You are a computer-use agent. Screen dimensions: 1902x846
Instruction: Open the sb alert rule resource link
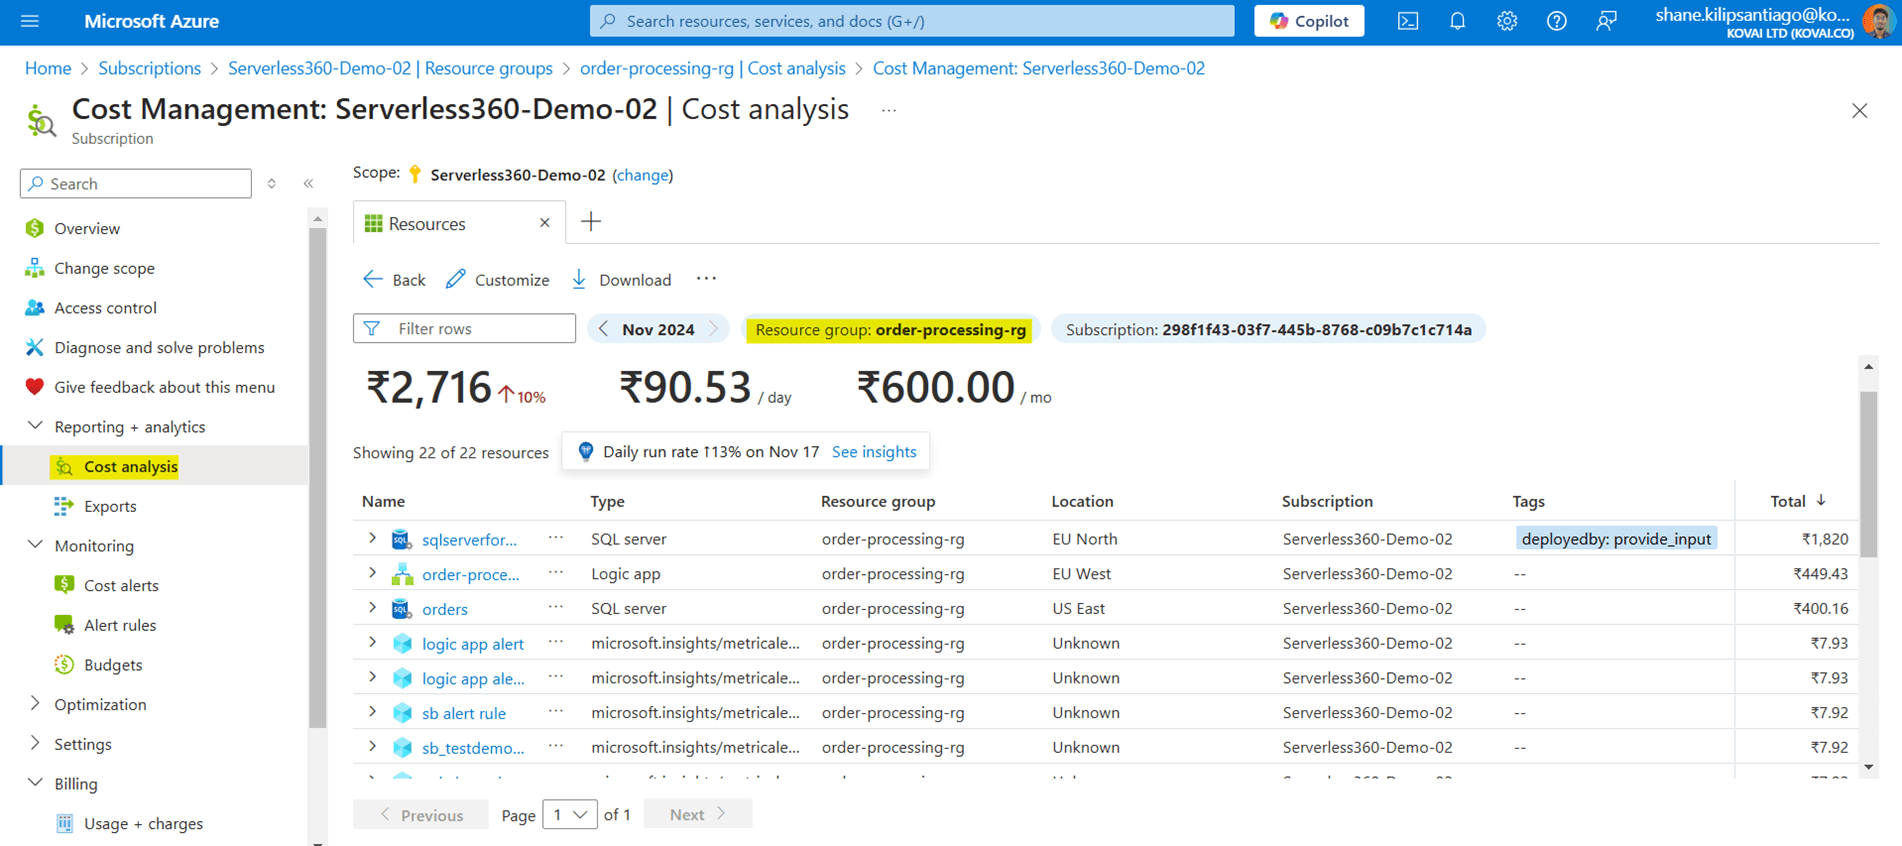point(464,714)
